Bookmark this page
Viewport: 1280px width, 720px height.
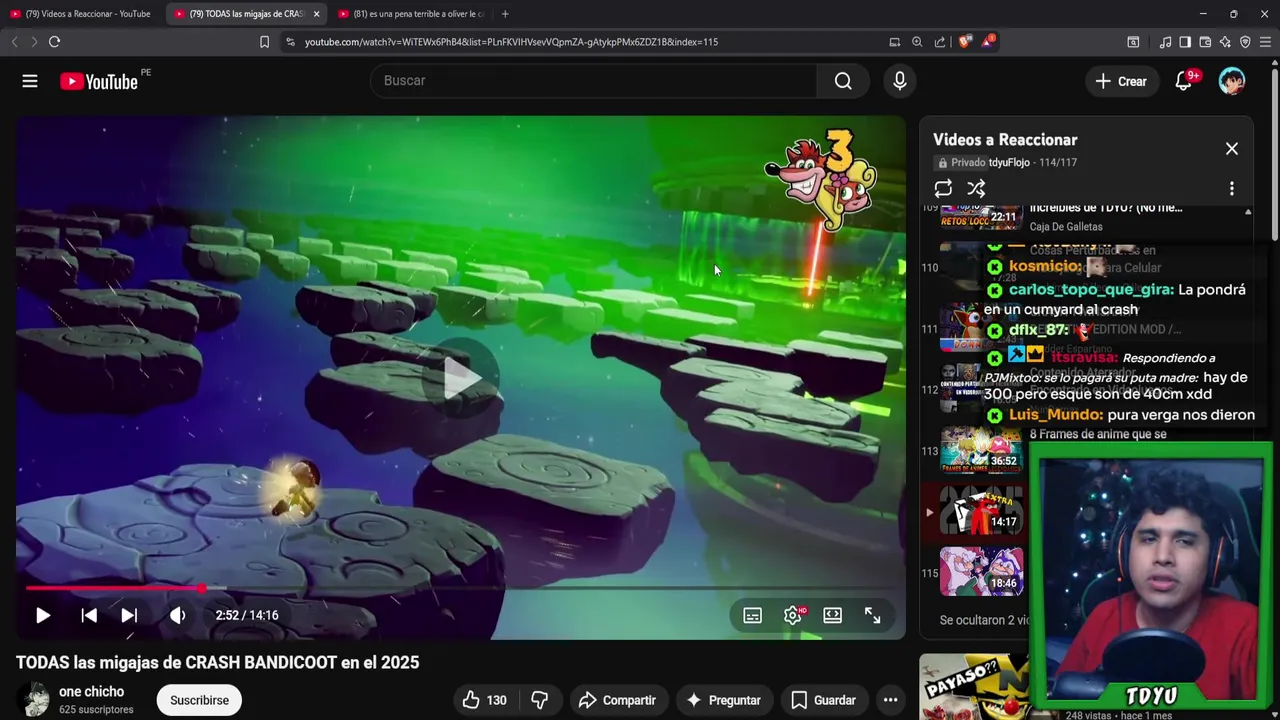[264, 42]
